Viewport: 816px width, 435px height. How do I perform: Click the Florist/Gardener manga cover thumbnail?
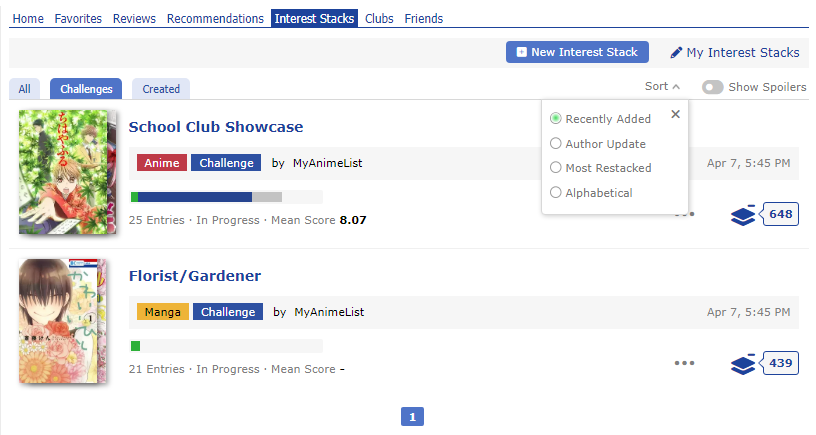pos(61,321)
